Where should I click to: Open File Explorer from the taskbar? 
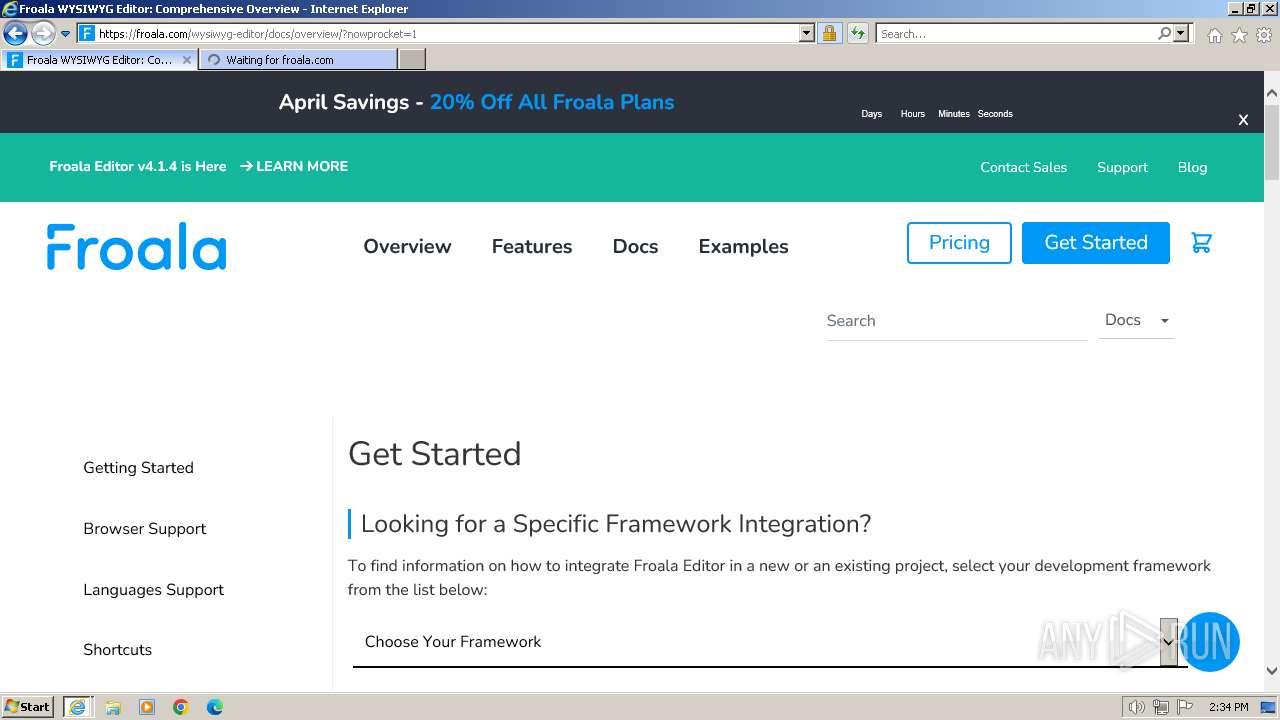113,707
